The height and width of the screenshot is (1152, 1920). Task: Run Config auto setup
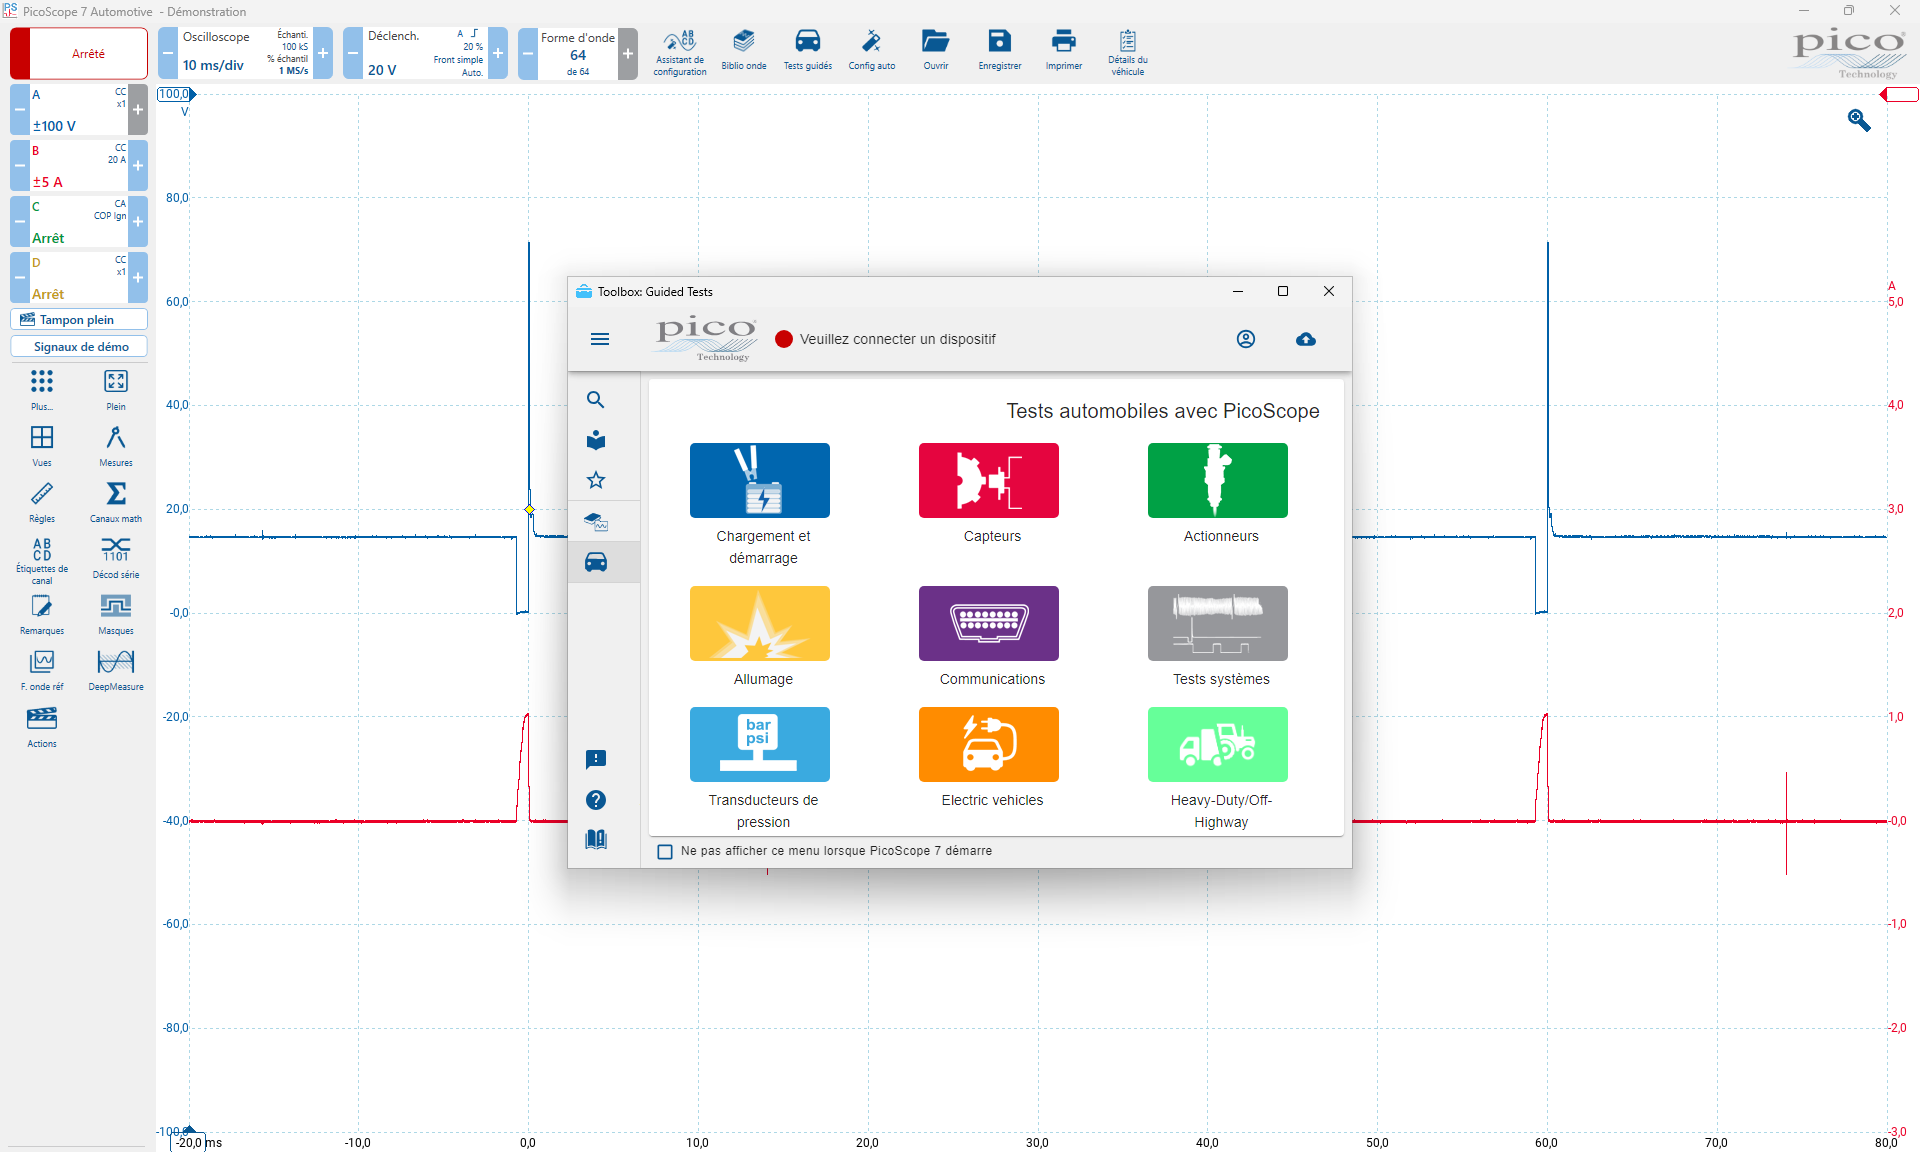[872, 50]
